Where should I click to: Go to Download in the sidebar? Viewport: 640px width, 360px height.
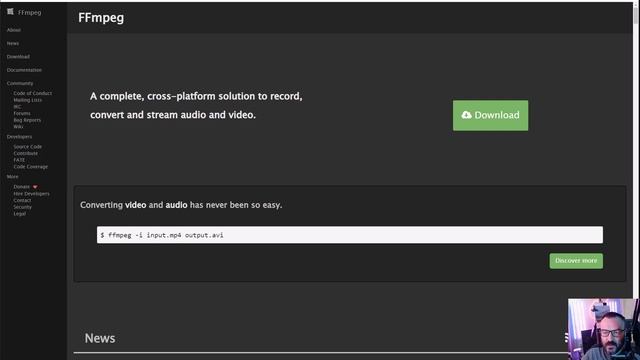pos(18,57)
